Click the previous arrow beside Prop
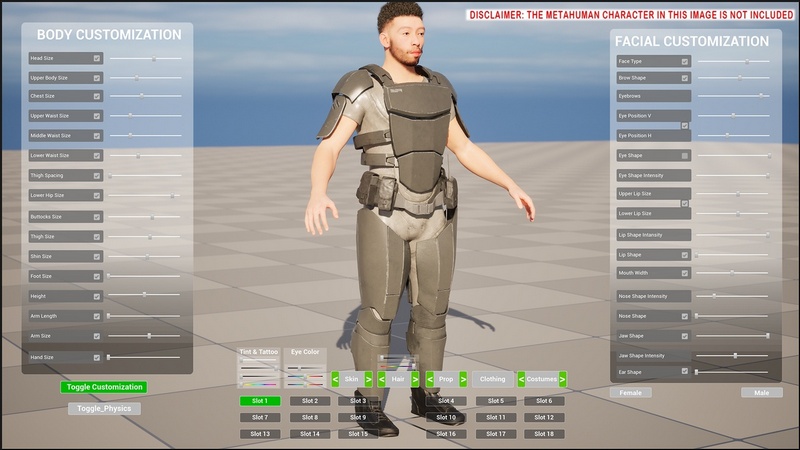 pyautogui.click(x=430, y=380)
